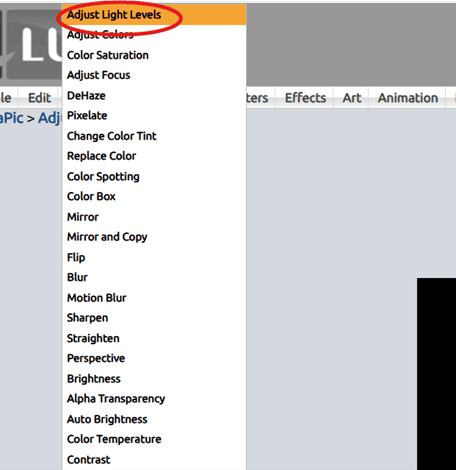This screenshot has height=470, width=456.
Task: Select the Pixelate option
Action: pos(154,116)
